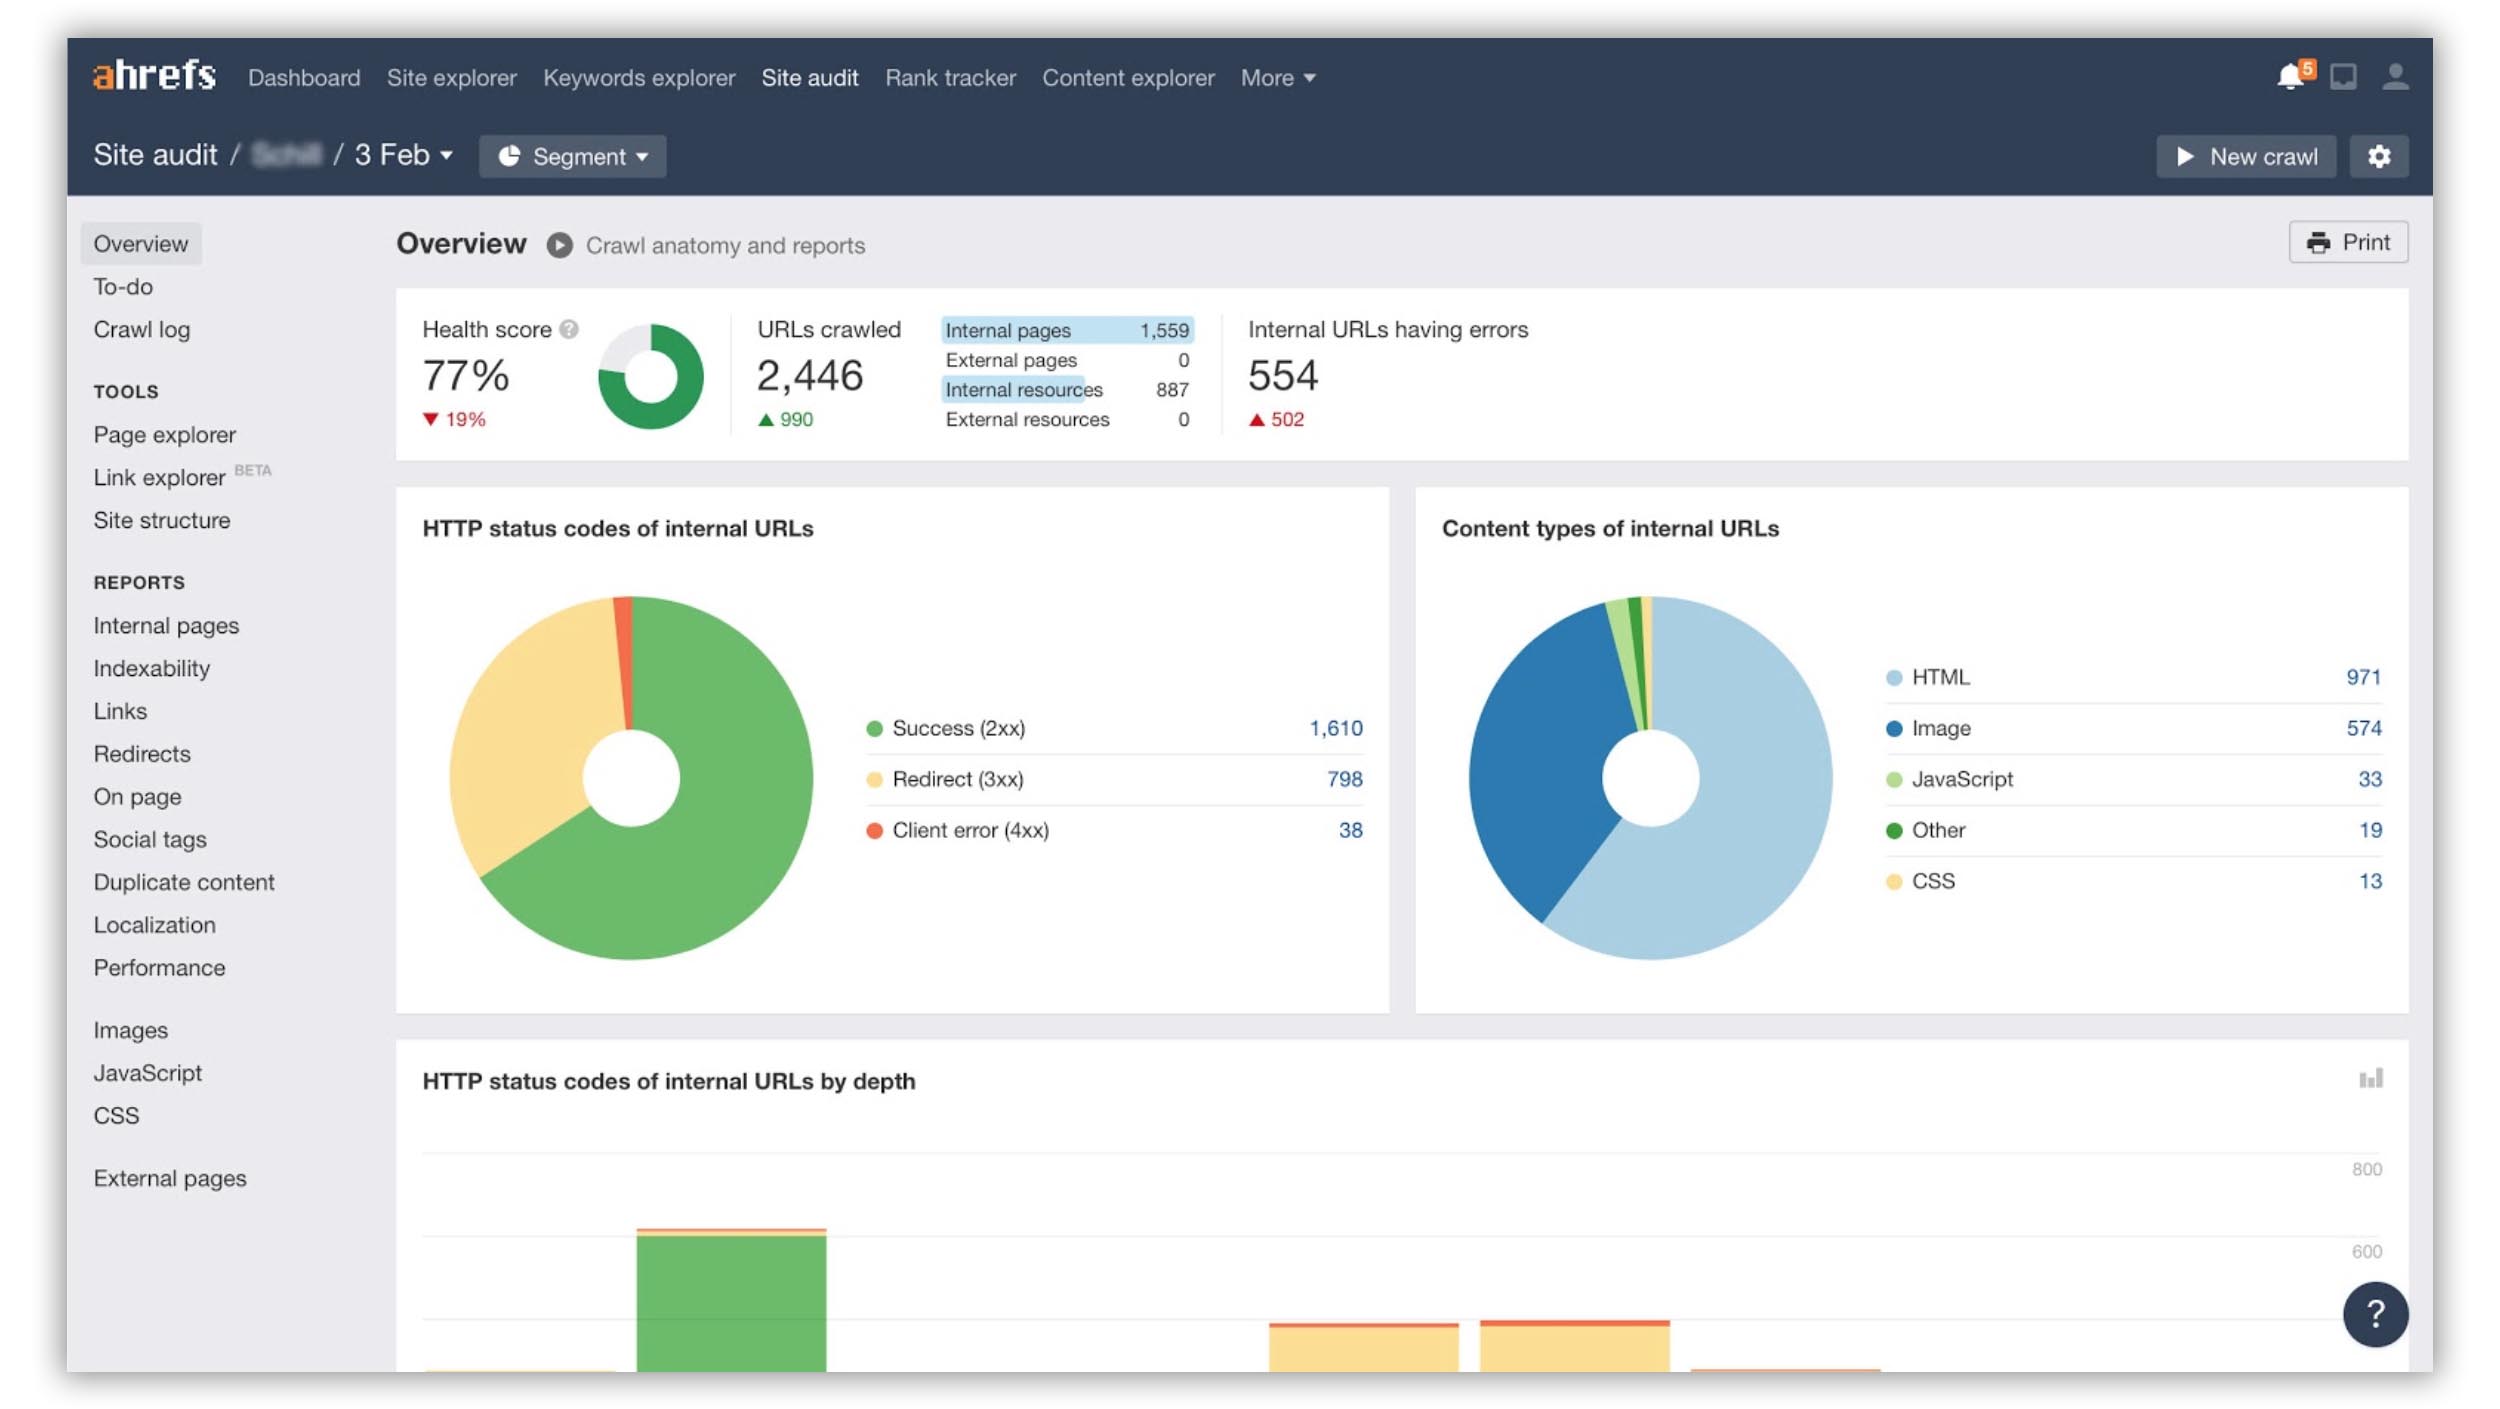Open the notifications bell
2500x1409 pixels.
(2290, 77)
